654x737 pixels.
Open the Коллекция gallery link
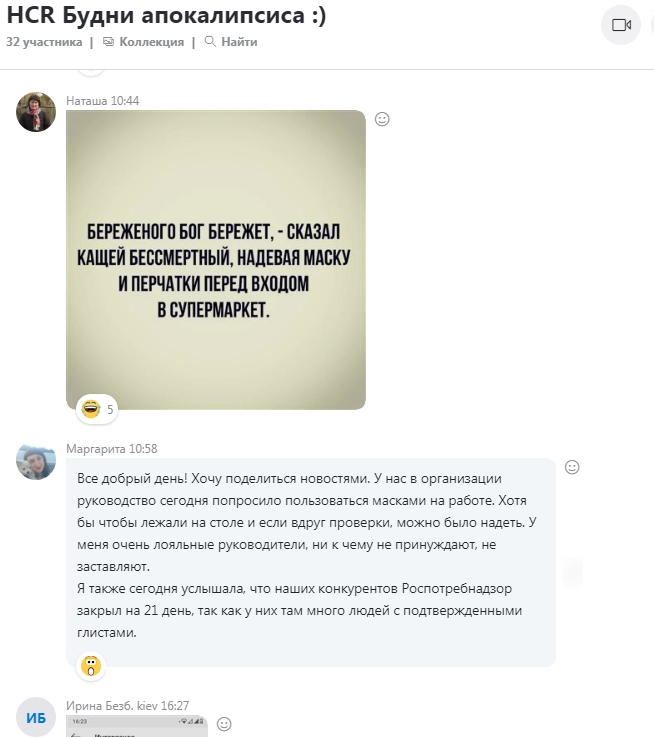pyautogui.click(x=143, y=42)
